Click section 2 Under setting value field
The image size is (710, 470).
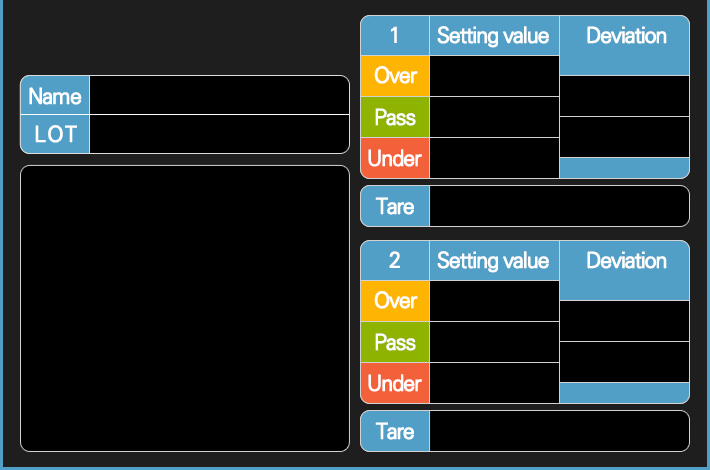(x=494, y=383)
